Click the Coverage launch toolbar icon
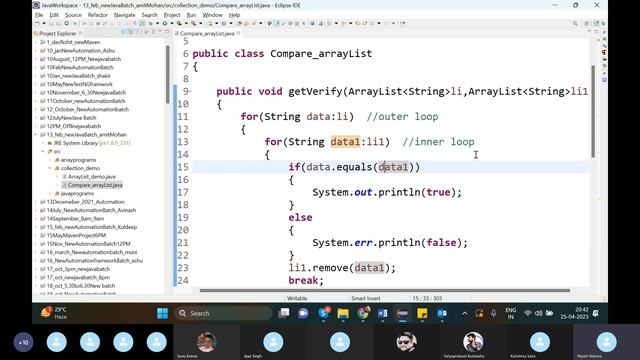This screenshot has height=360, width=640. pyautogui.click(x=179, y=23)
